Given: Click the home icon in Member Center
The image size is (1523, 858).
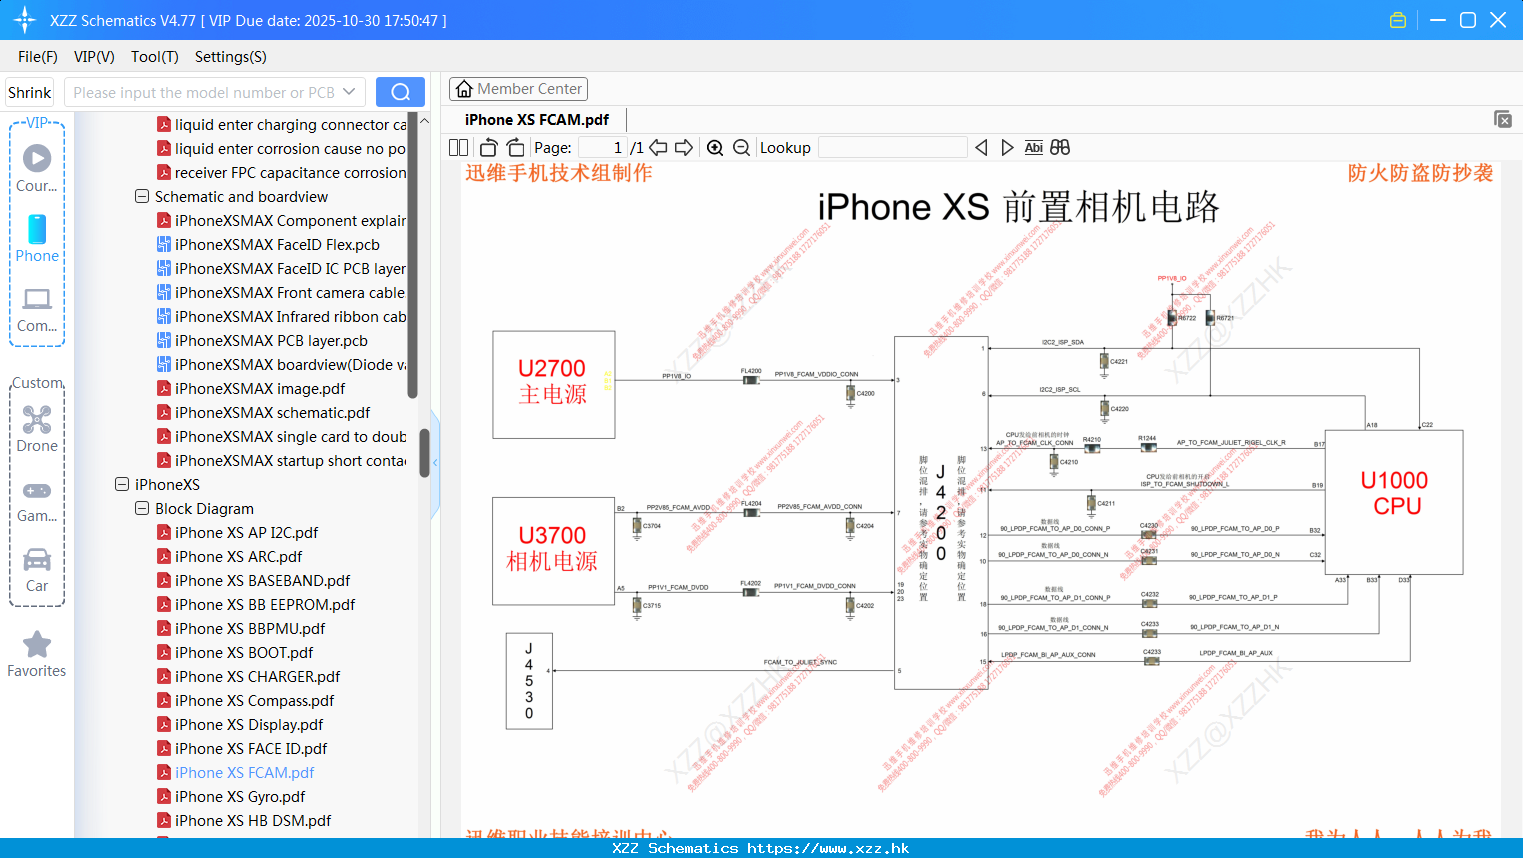Looking at the screenshot, I should pos(464,89).
